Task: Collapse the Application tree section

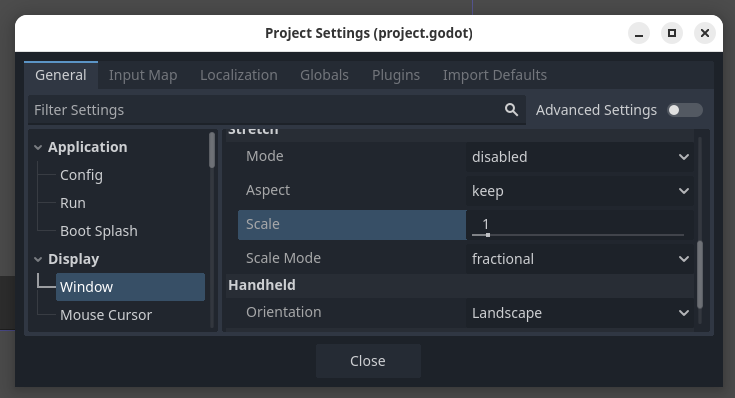Action: click(38, 147)
